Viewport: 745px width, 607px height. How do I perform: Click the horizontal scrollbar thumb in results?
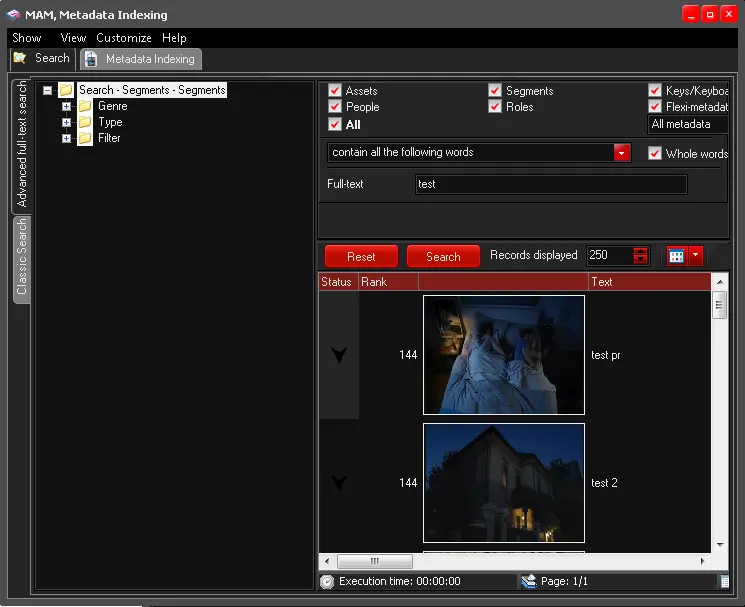tap(375, 561)
